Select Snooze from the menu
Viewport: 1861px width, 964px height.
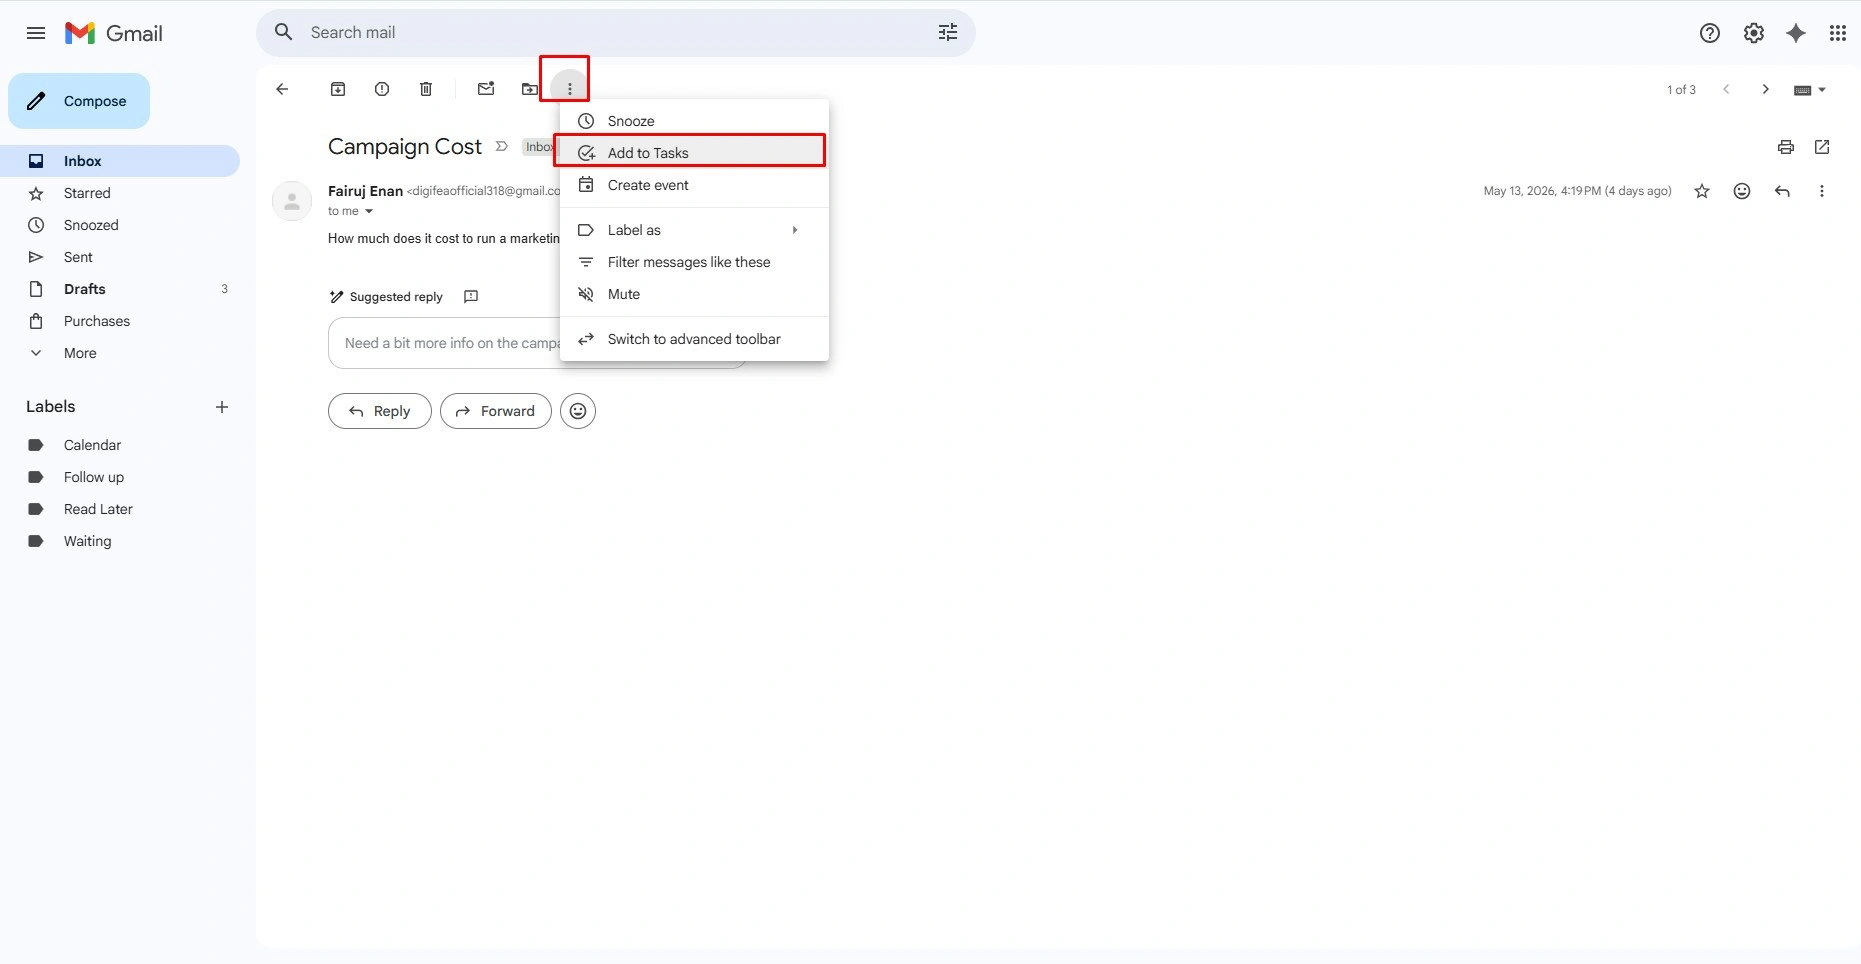point(694,121)
